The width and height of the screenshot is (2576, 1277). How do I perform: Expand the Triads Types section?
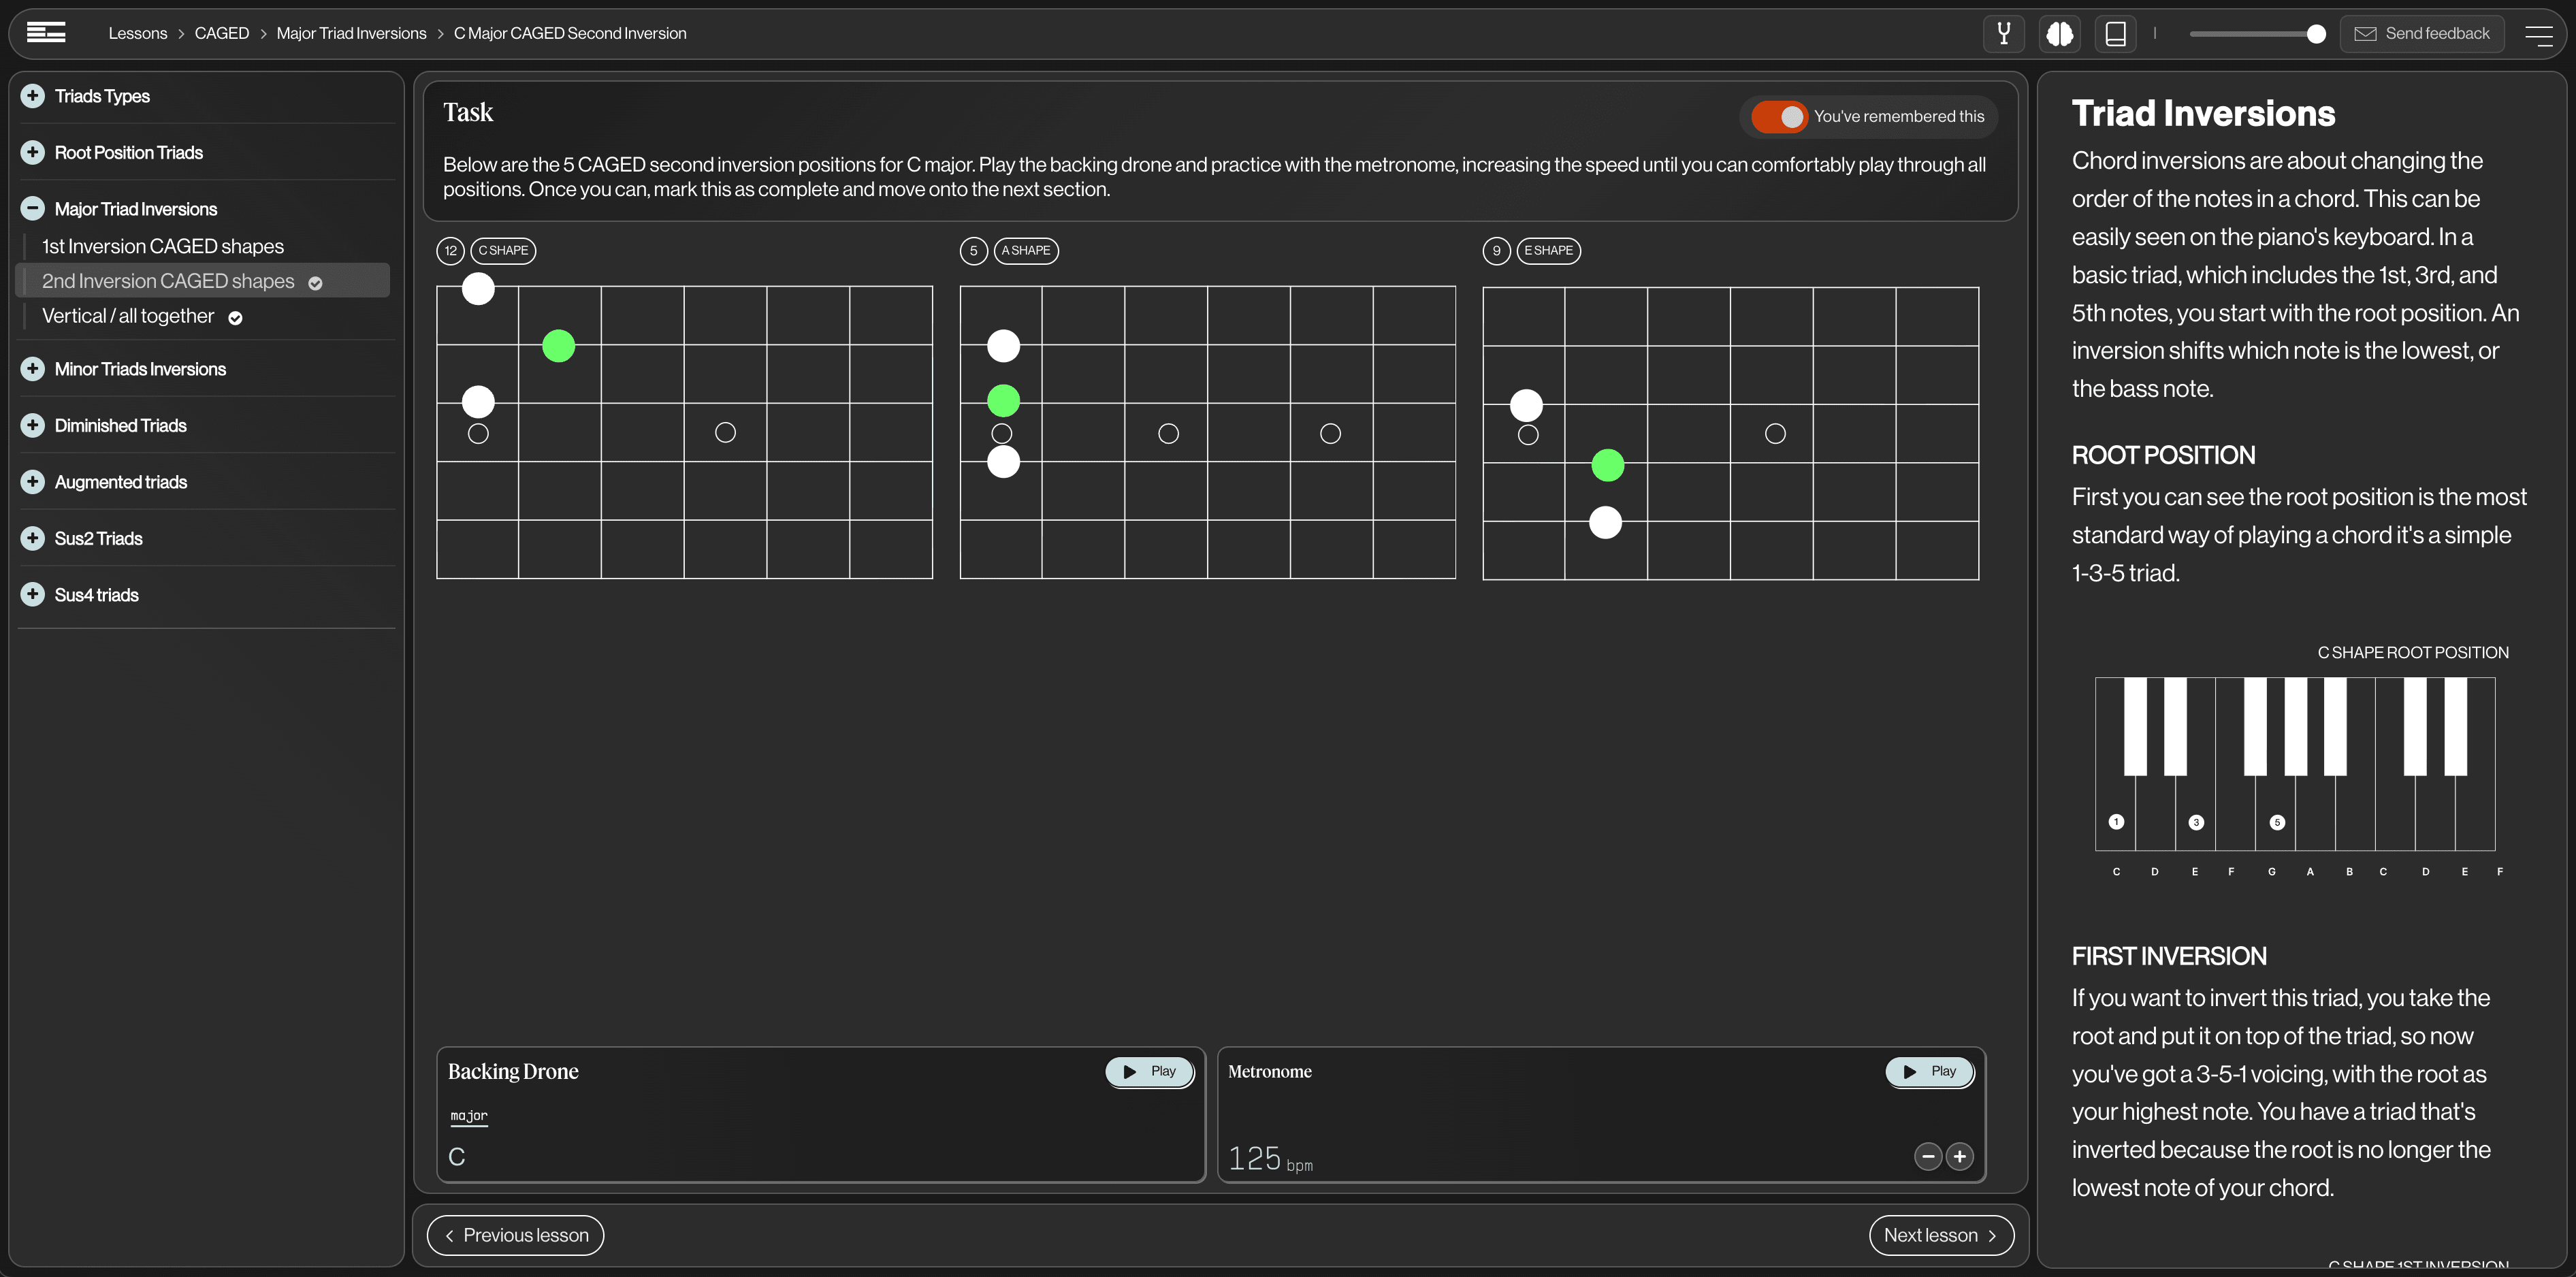33,96
